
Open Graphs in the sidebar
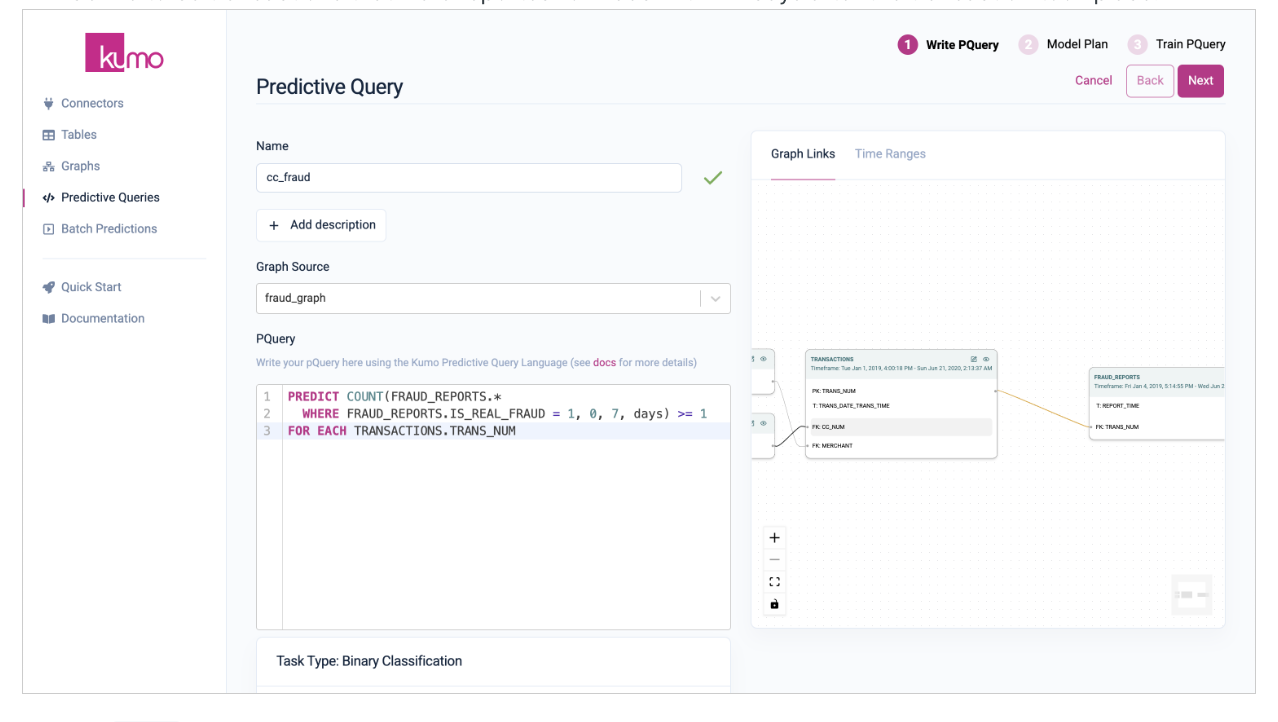point(80,166)
